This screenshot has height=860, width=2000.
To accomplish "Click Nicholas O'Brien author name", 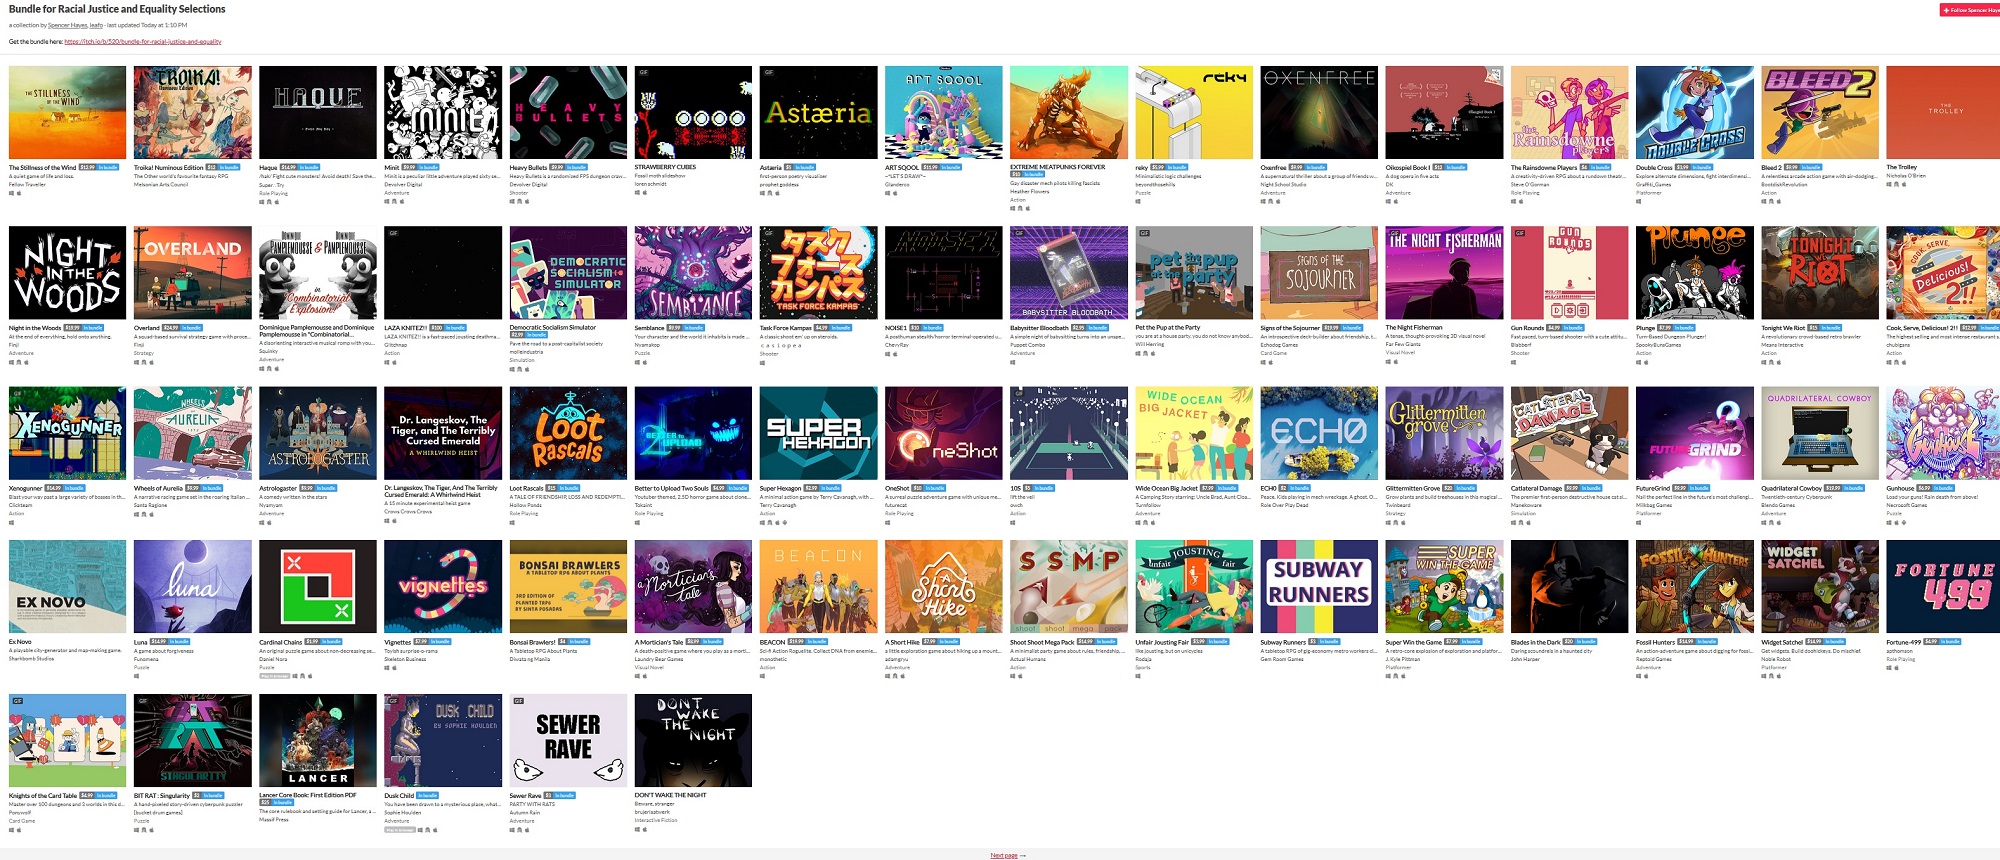I will pos(1906,176).
